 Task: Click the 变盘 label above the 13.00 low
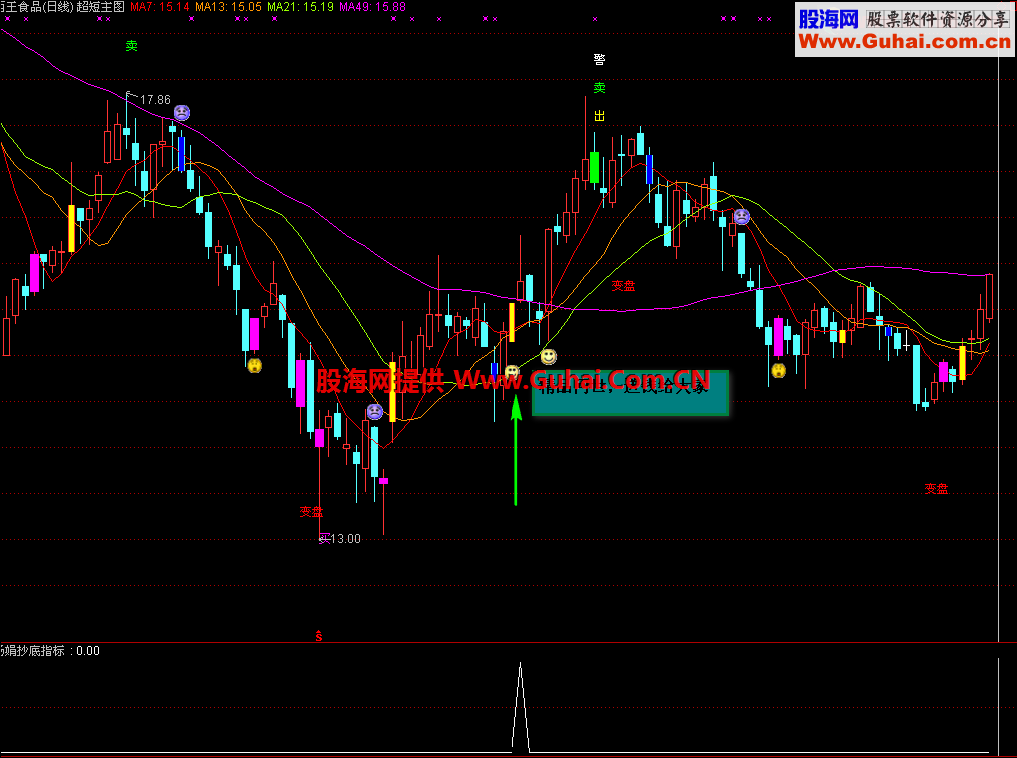click(311, 512)
